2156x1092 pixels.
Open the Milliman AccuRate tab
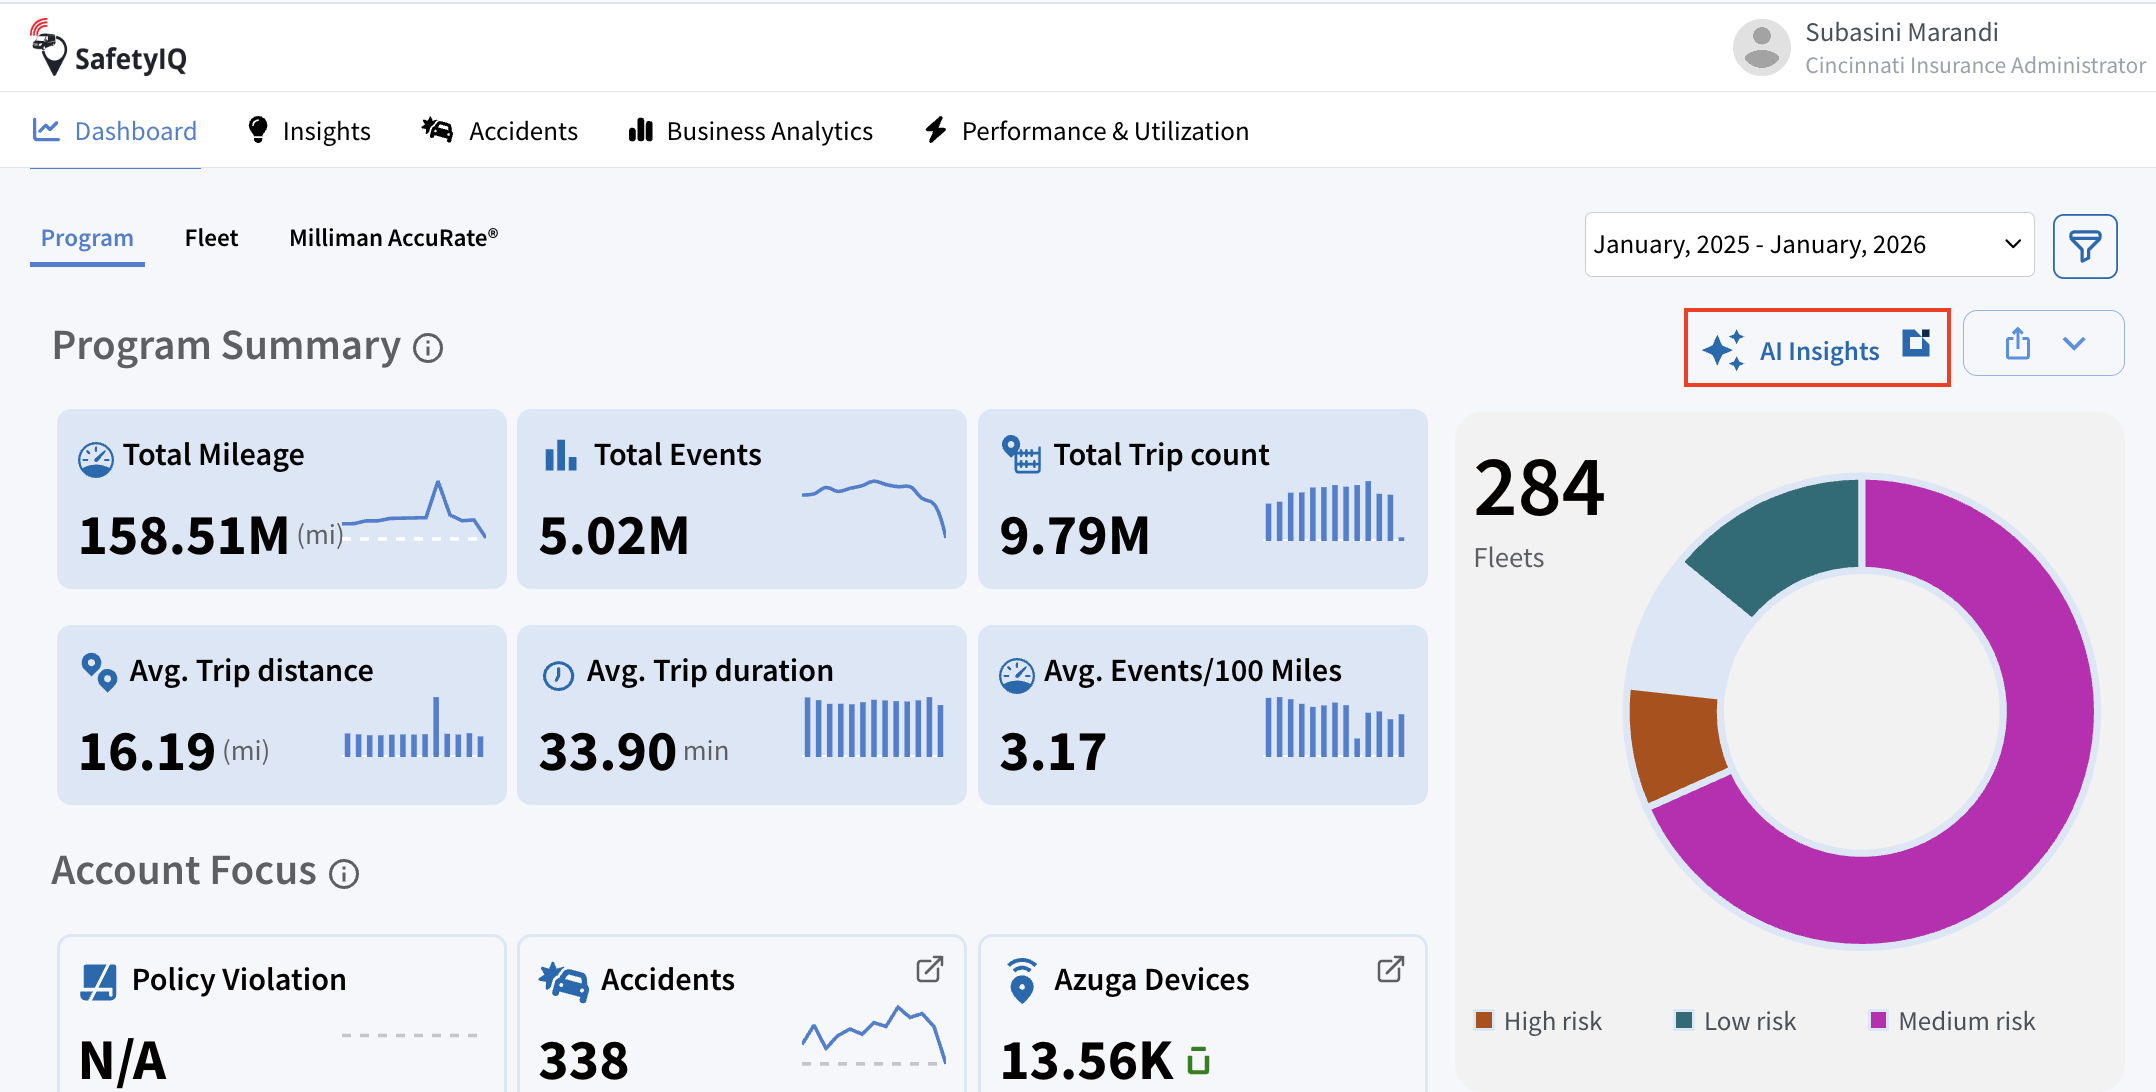pyautogui.click(x=393, y=238)
